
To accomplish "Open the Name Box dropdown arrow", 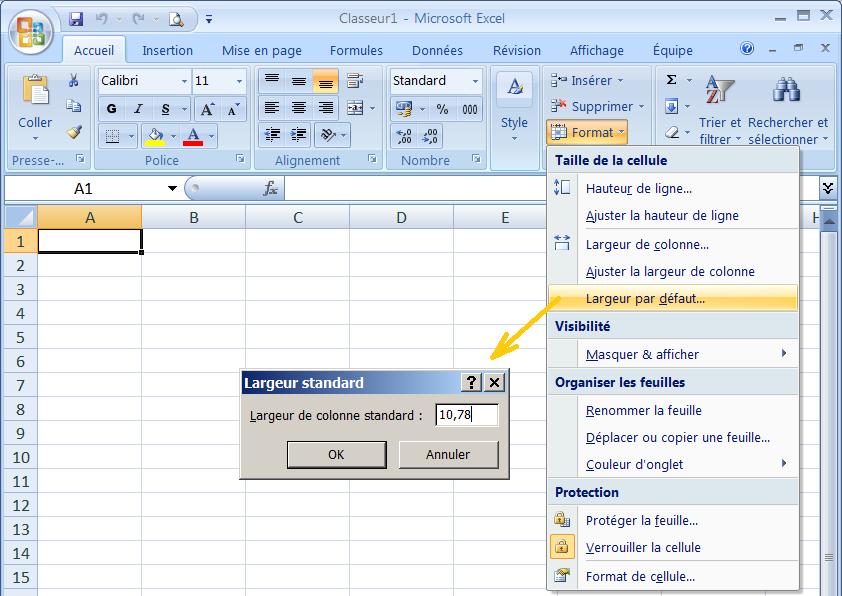I will pyautogui.click(x=172, y=188).
